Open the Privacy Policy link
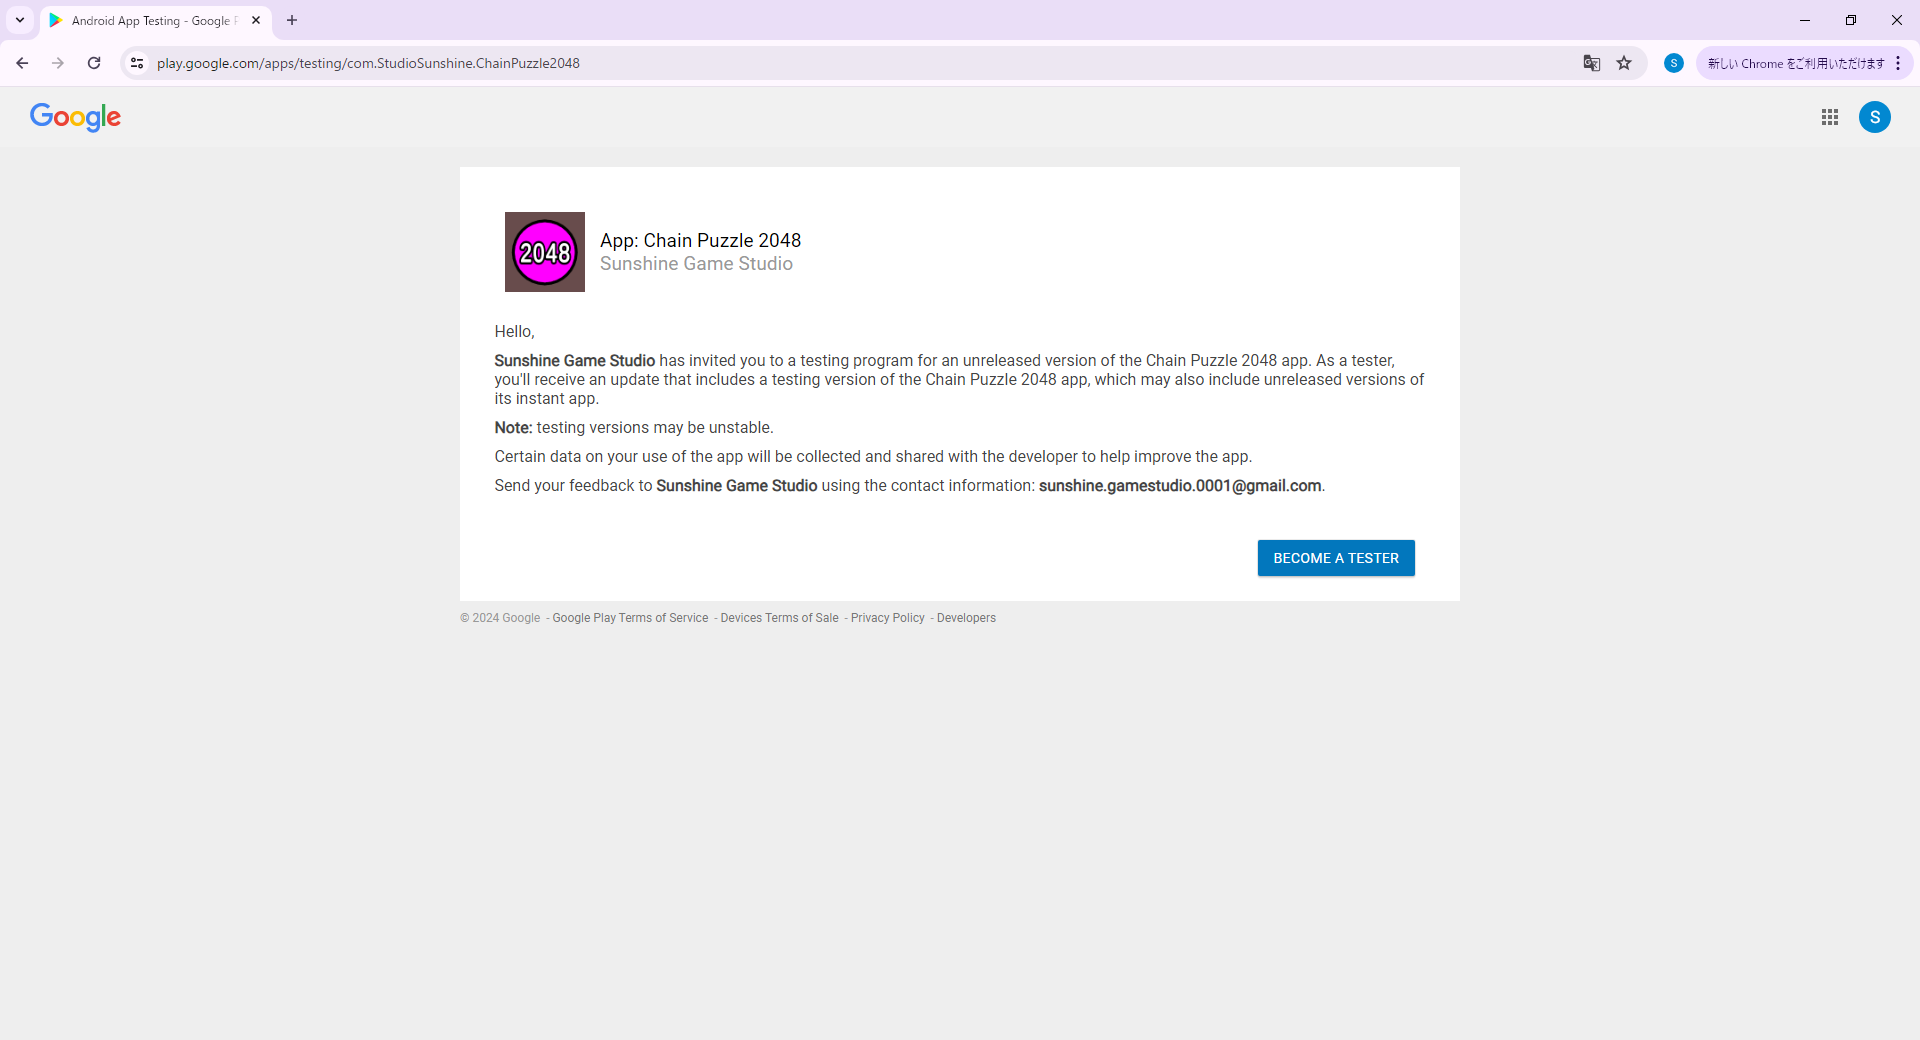This screenshot has height=1040, width=1920. click(x=888, y=618)
